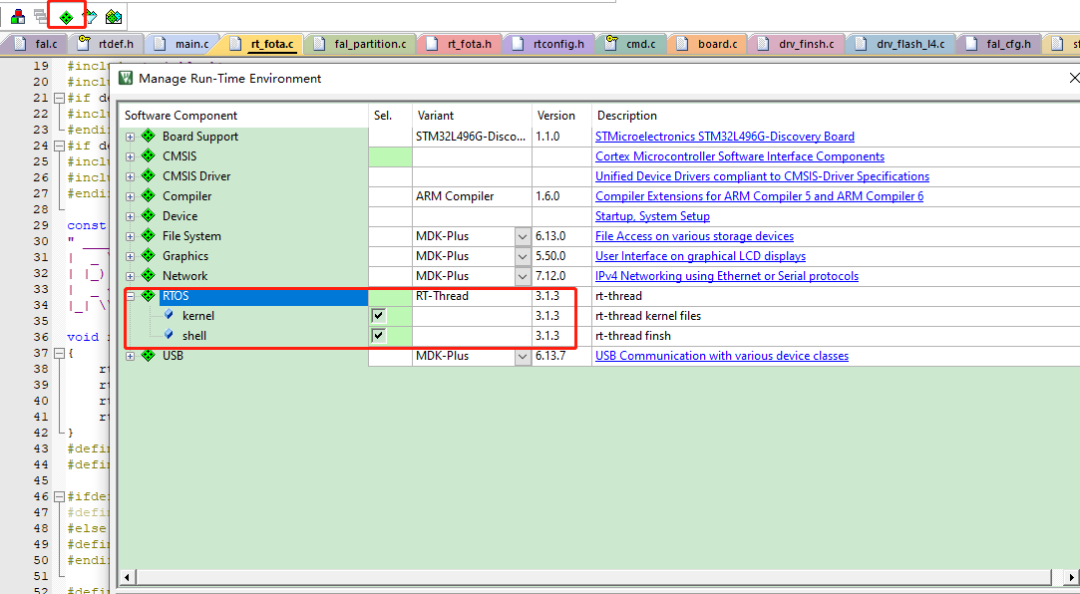Click the Board Support component diamond icon
This screenshot has height=594, width=1080.
point(148,136)
